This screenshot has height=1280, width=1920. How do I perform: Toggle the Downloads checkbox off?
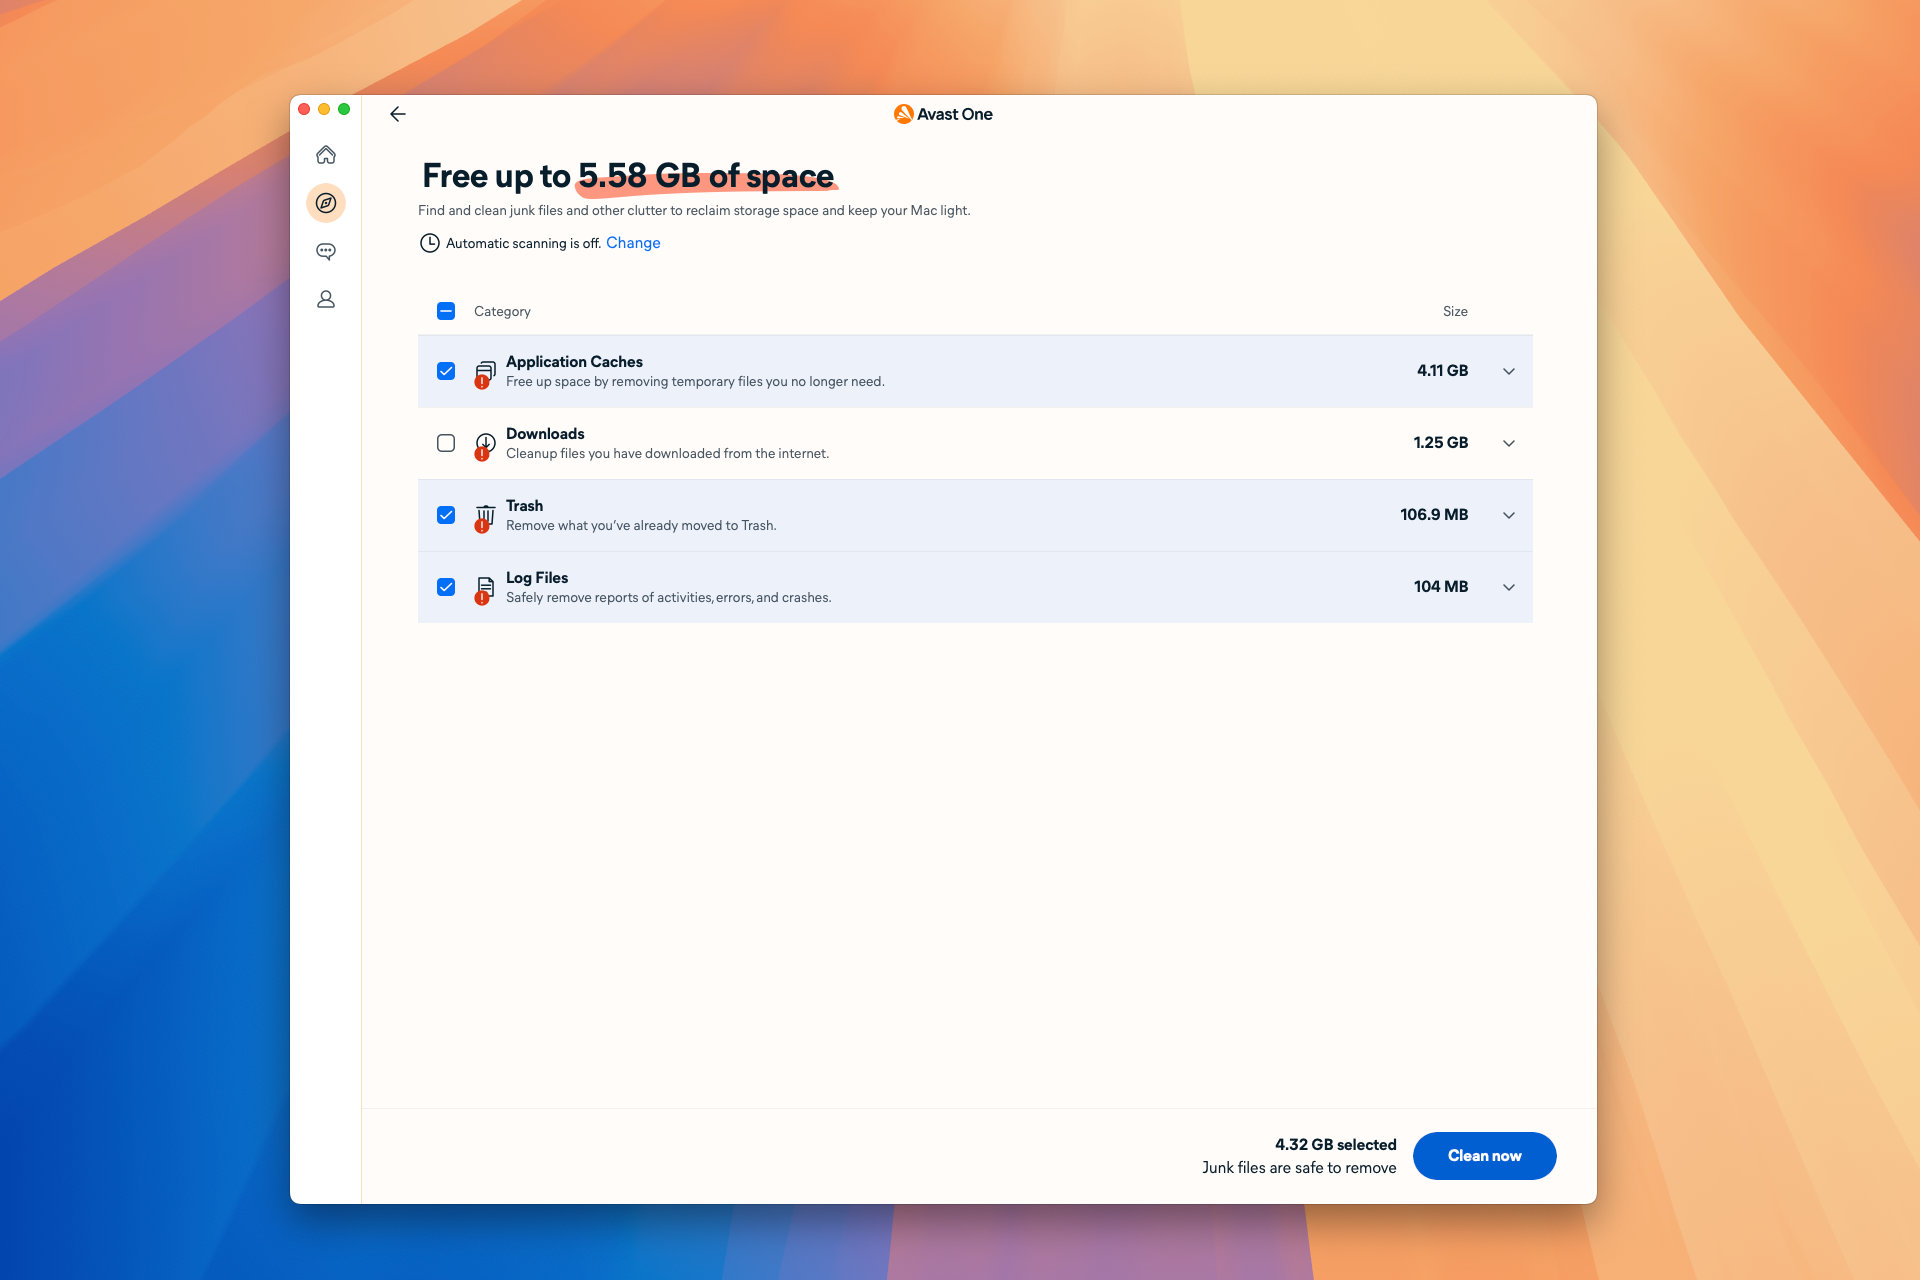pos(446,441)
